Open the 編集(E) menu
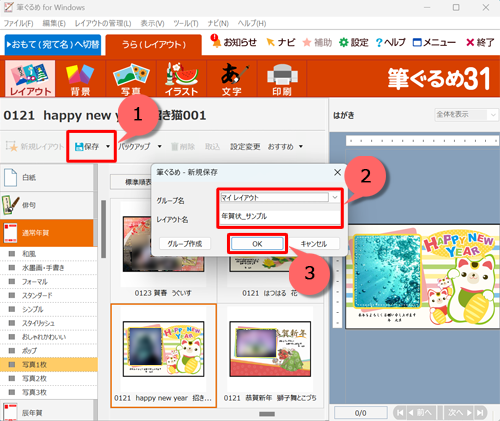 [x=54, y=23]
